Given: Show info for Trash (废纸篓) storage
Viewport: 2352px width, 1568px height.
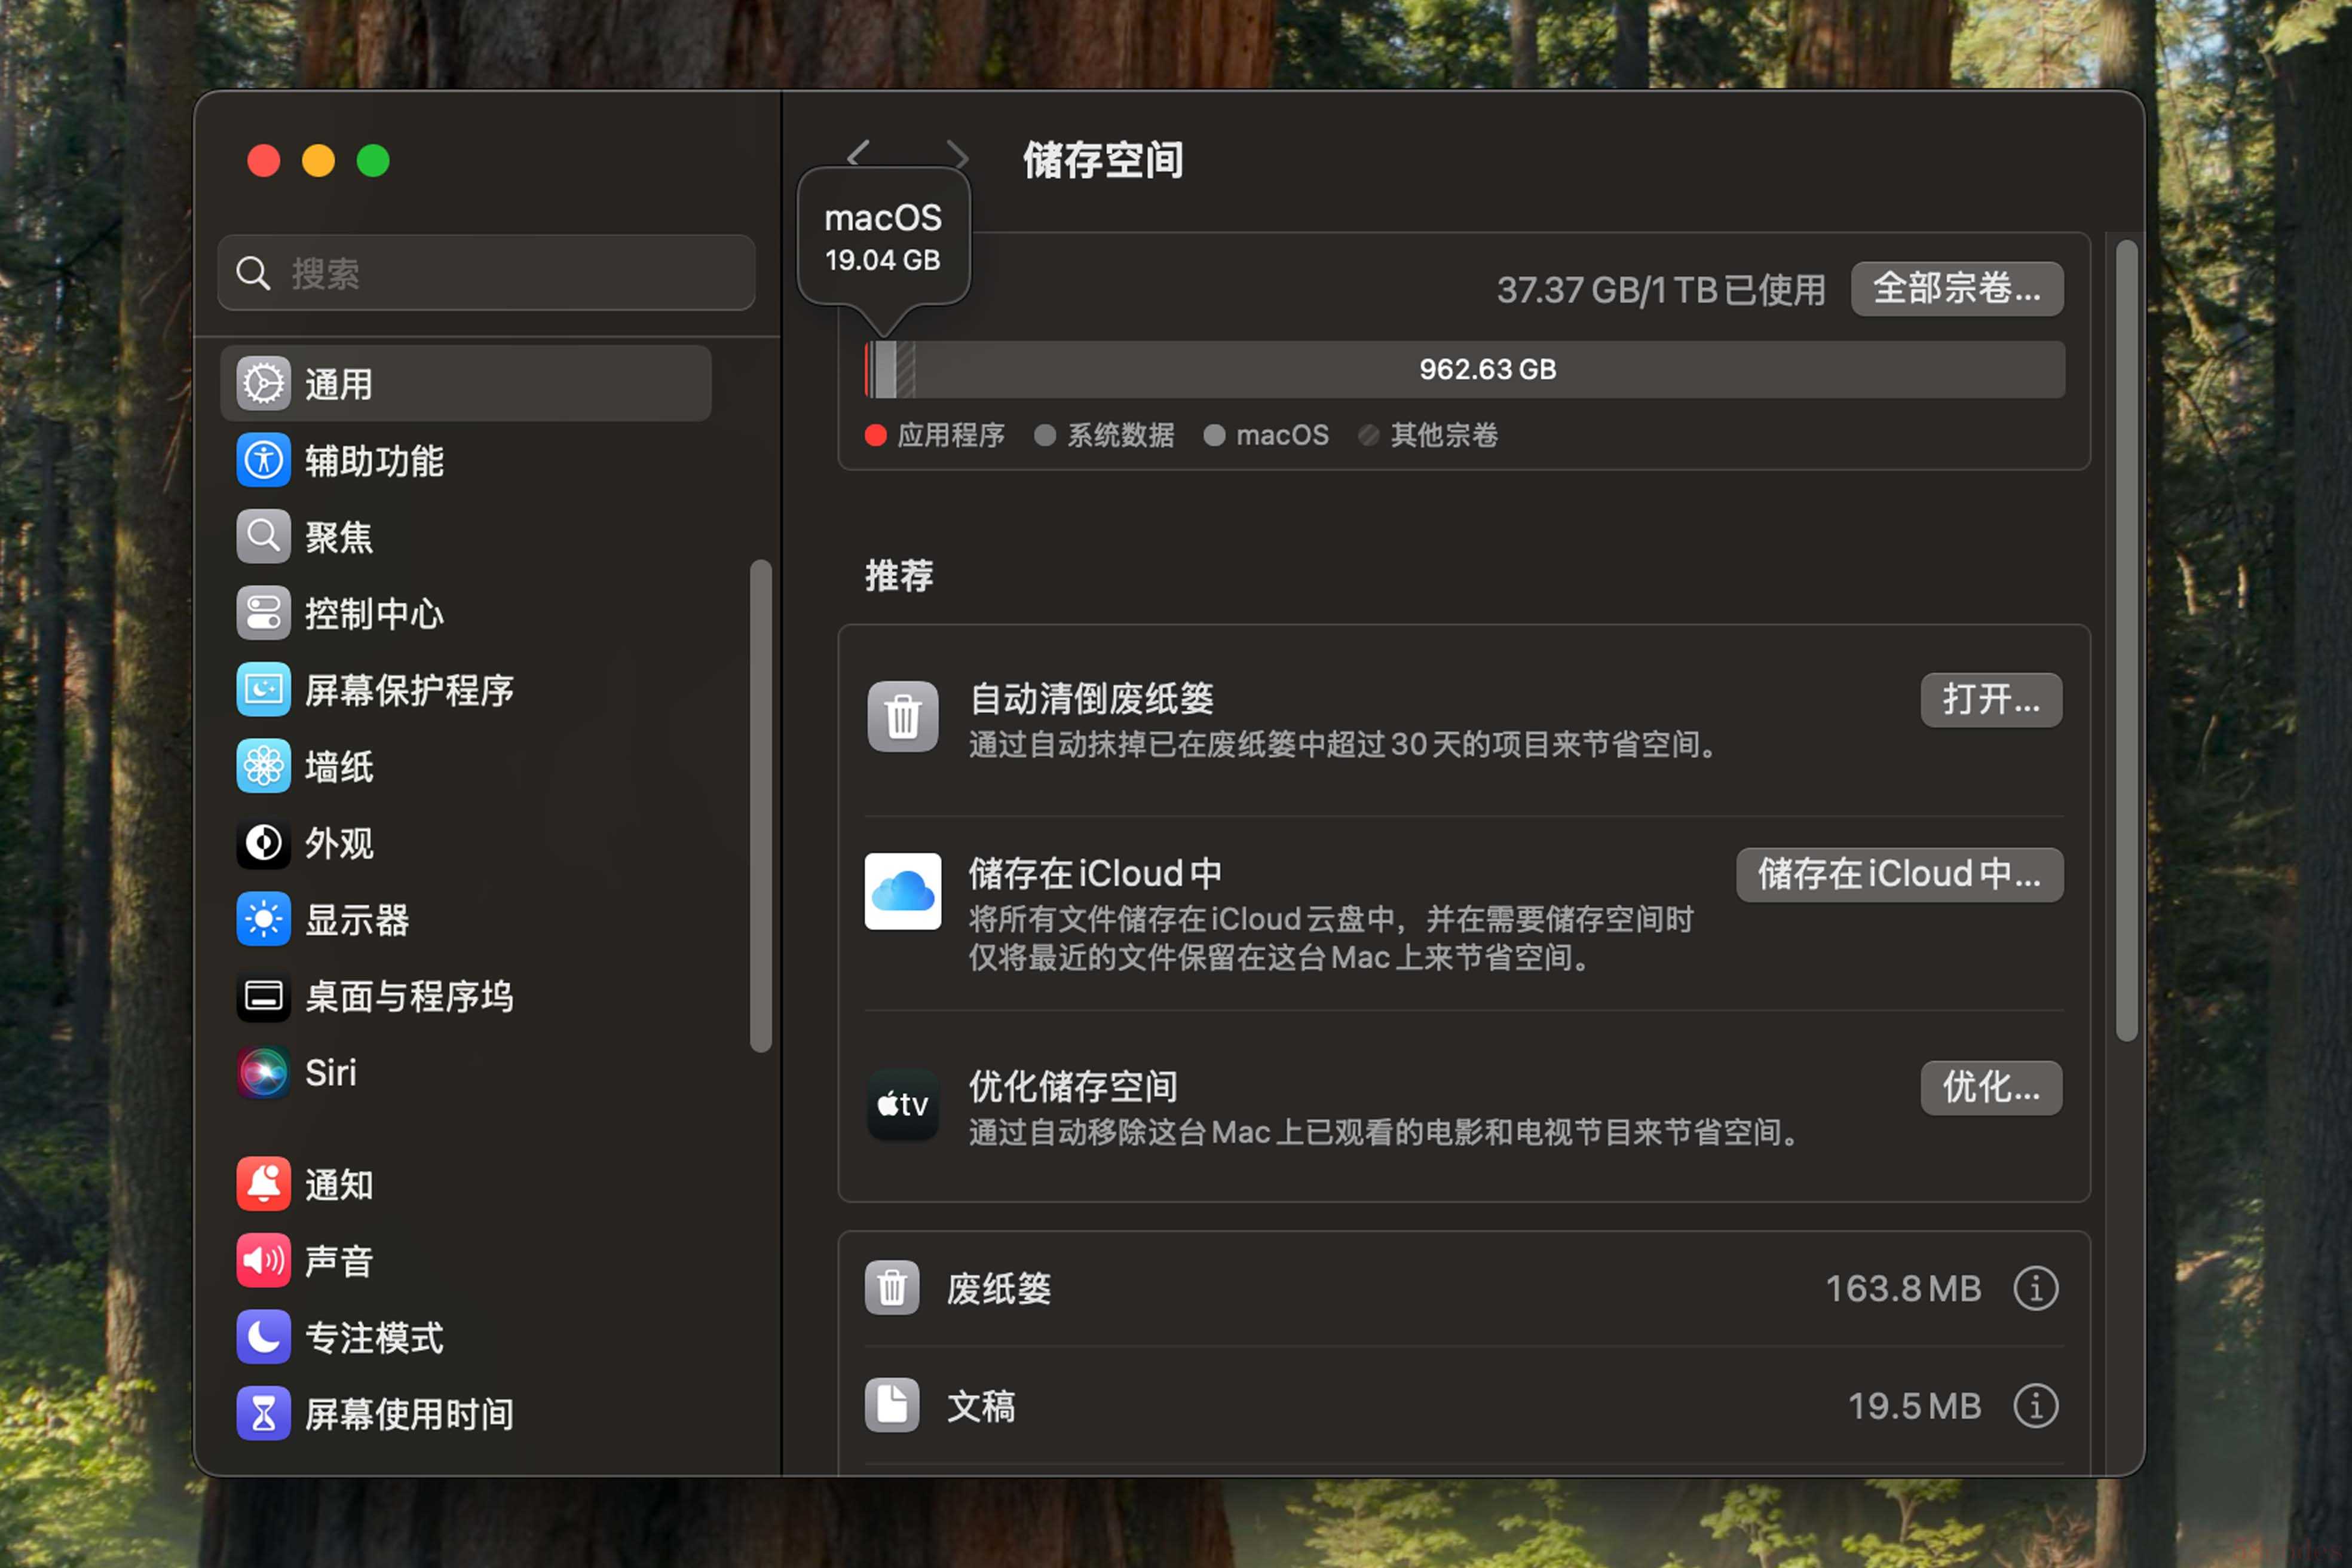Looking at the screenshot, I should click(2035, 1289).
